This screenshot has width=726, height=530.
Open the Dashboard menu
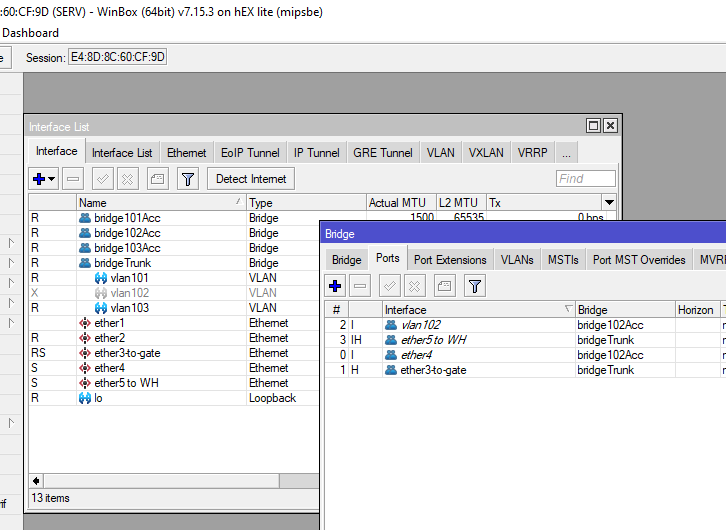[31, 33]
